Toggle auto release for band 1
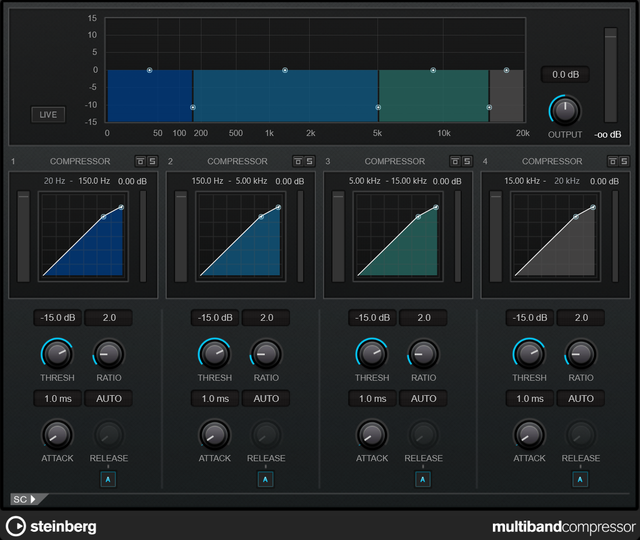Screen dimensions: 640x540 click(108, 479)
